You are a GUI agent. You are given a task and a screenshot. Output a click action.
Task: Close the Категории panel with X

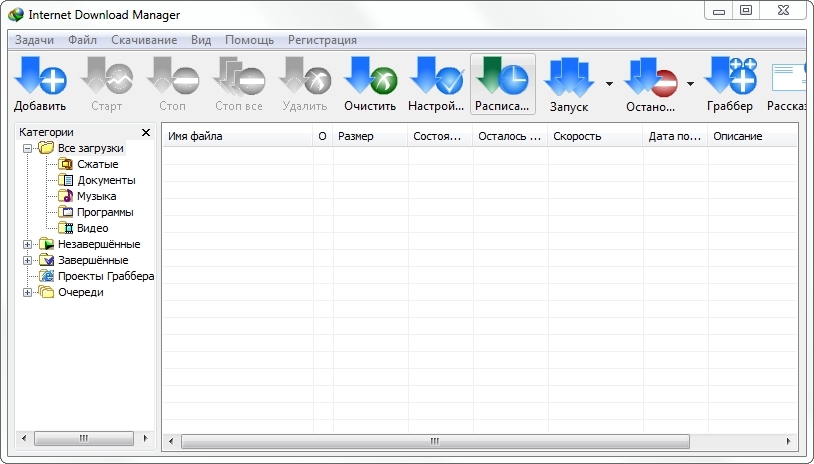point(146,132)
